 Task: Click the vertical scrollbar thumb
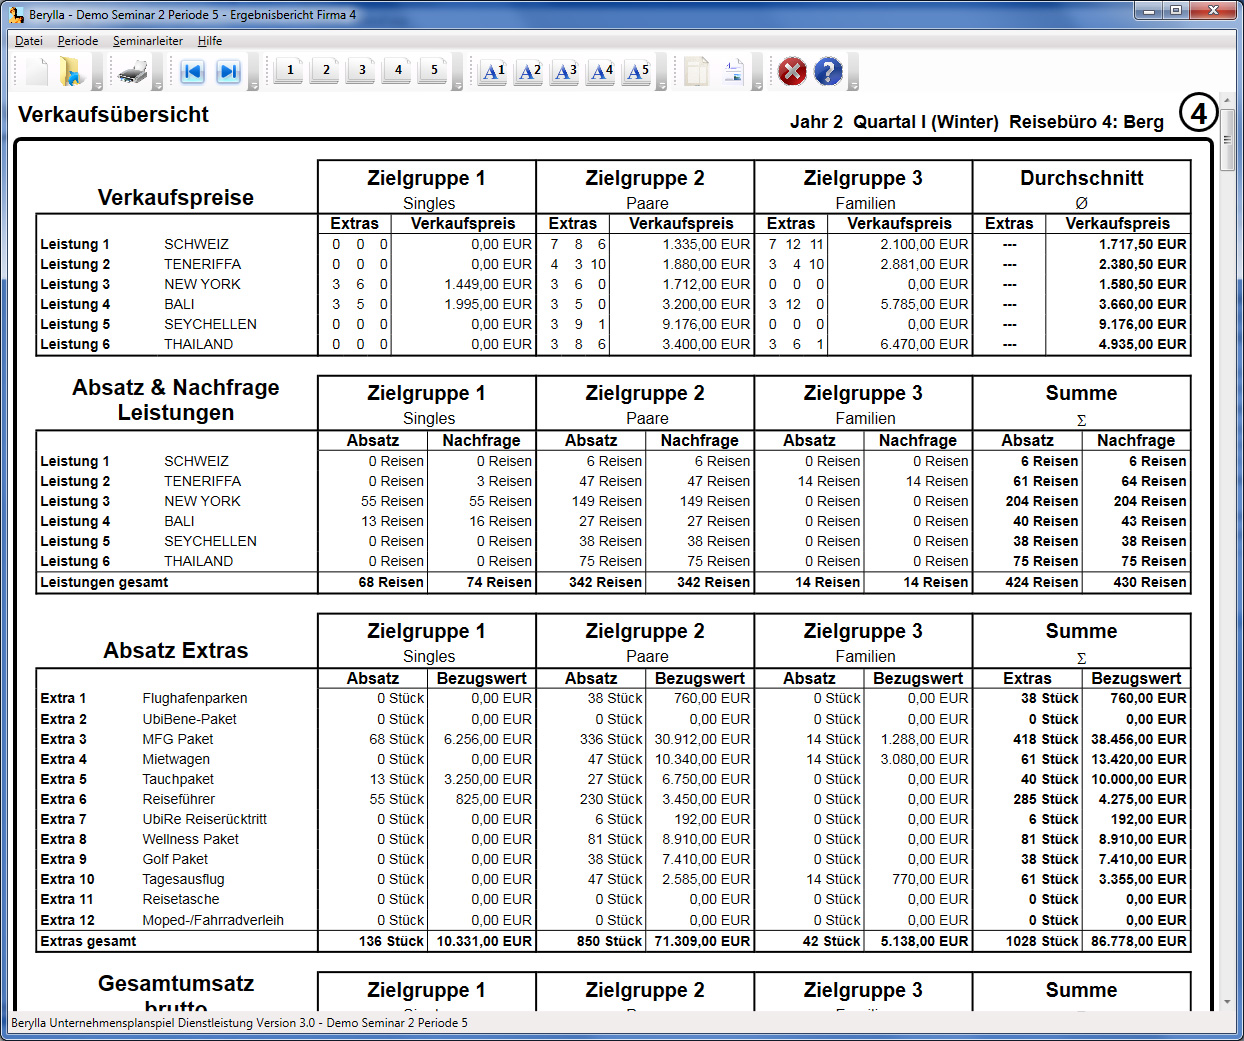(1227, 140)
